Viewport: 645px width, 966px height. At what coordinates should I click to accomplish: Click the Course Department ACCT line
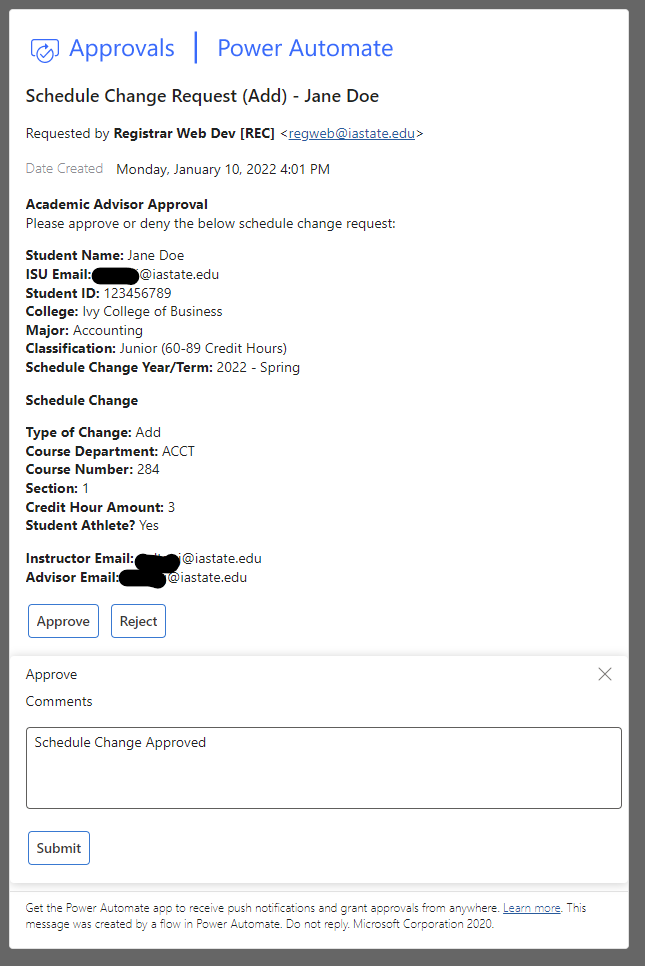pyautogui.click(x=110, y=452)
